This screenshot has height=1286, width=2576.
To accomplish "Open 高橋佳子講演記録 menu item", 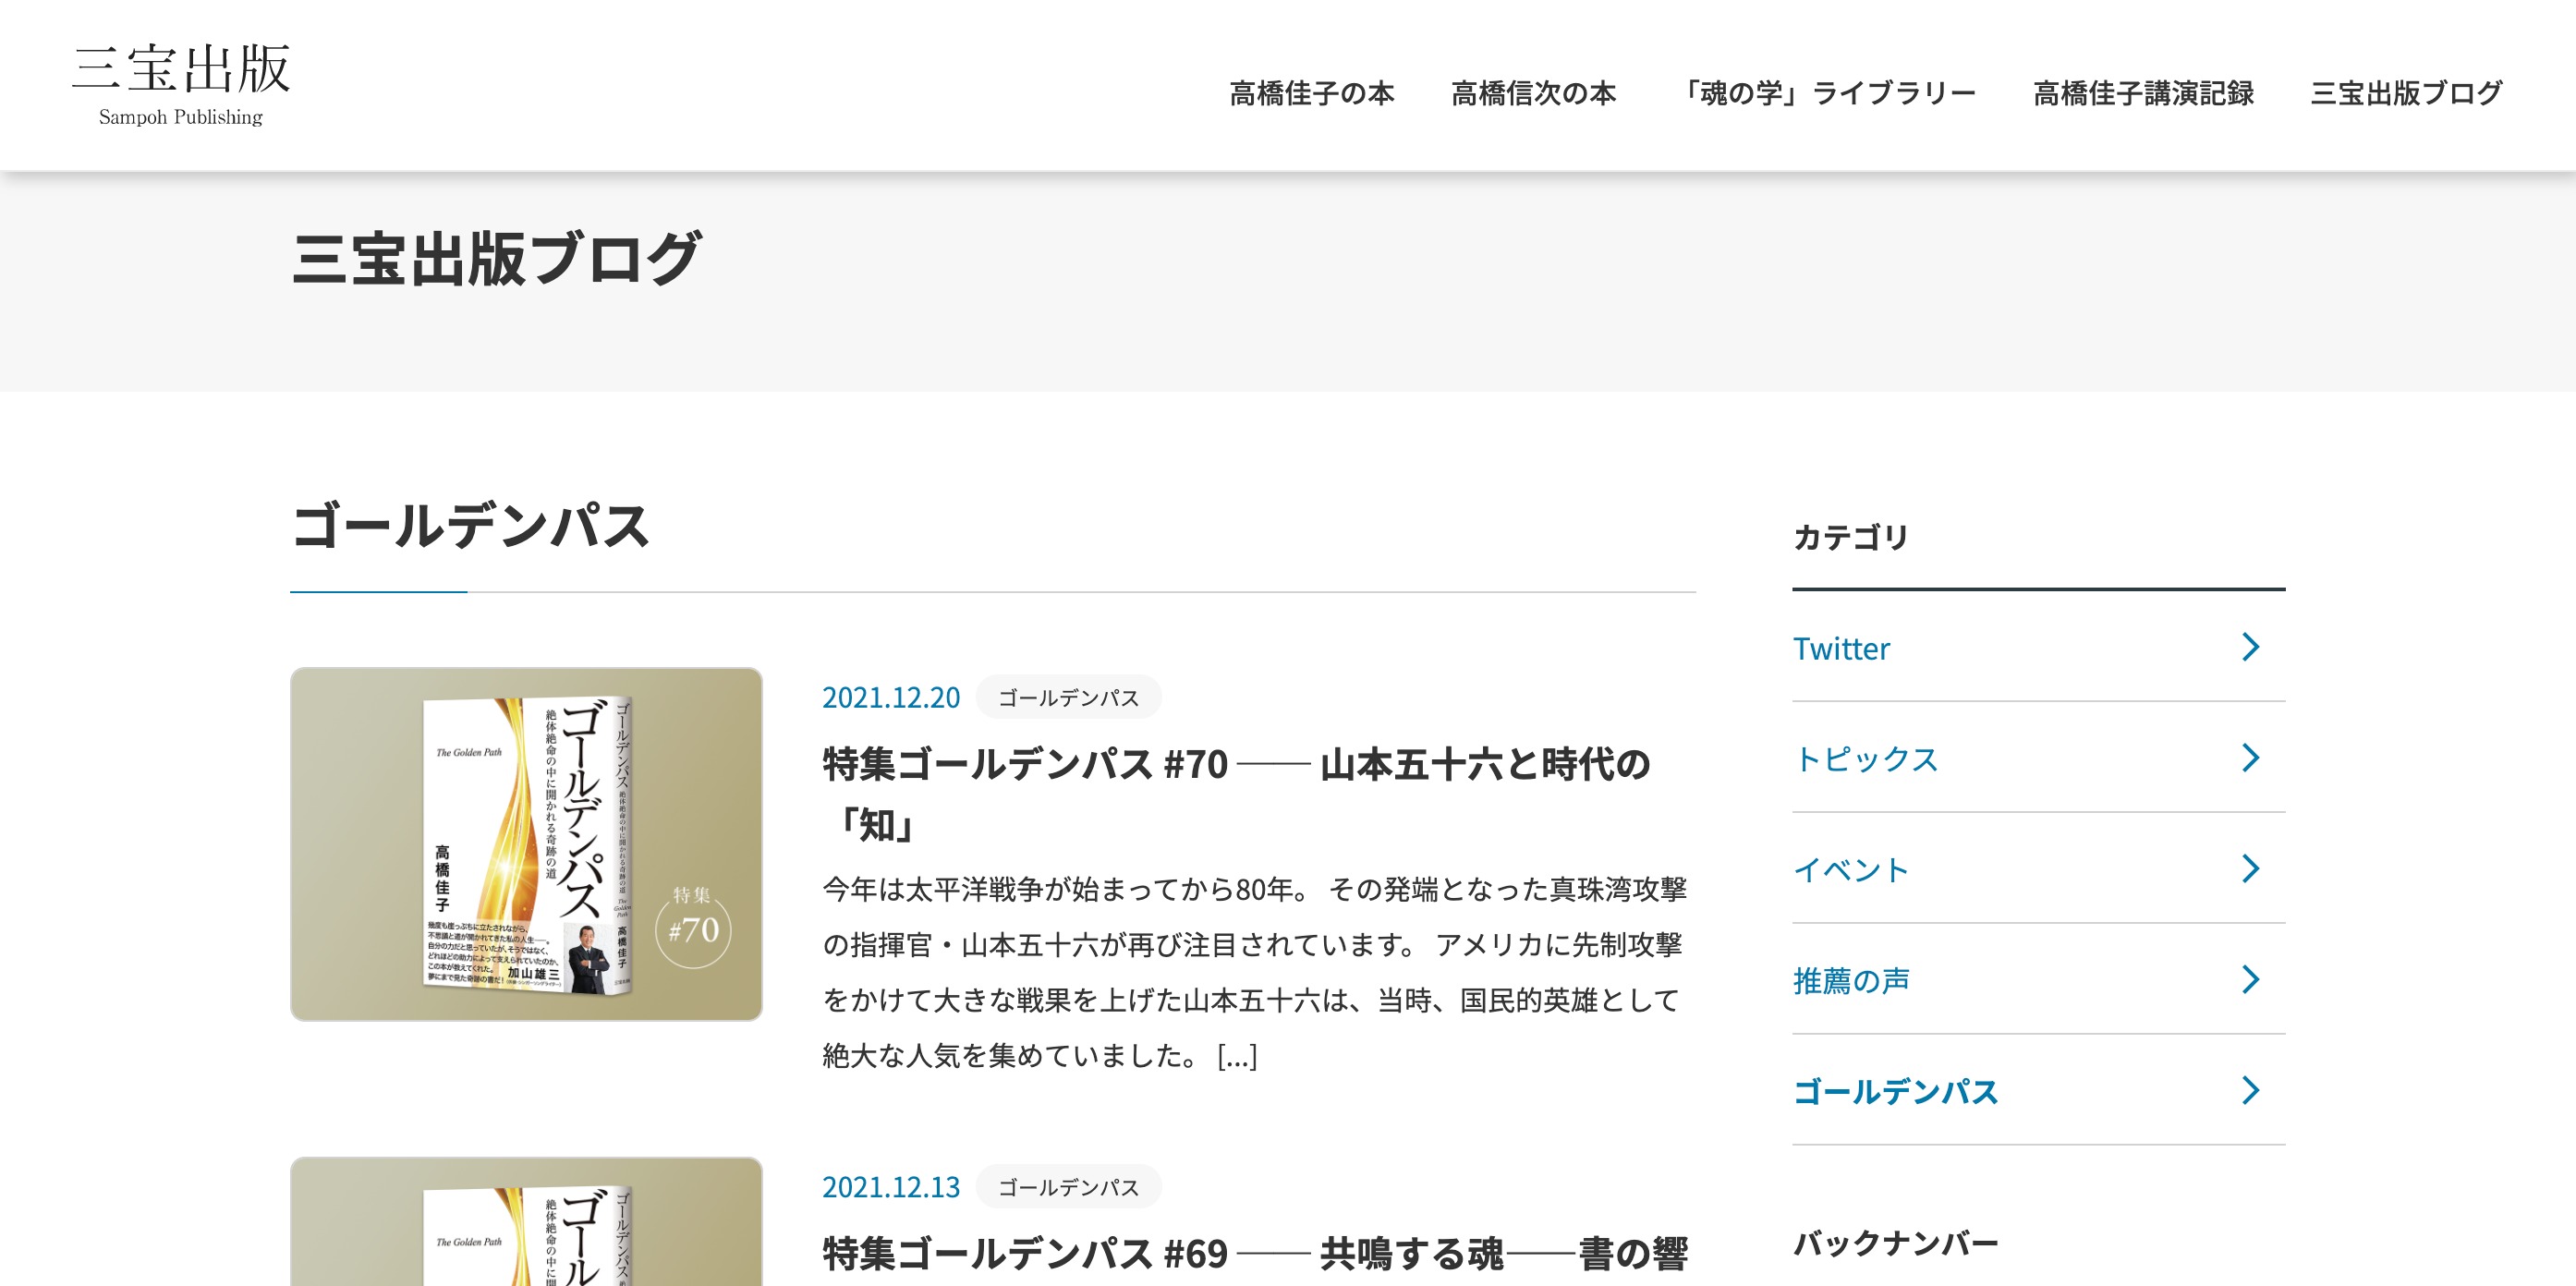I will pos(2143,93).
